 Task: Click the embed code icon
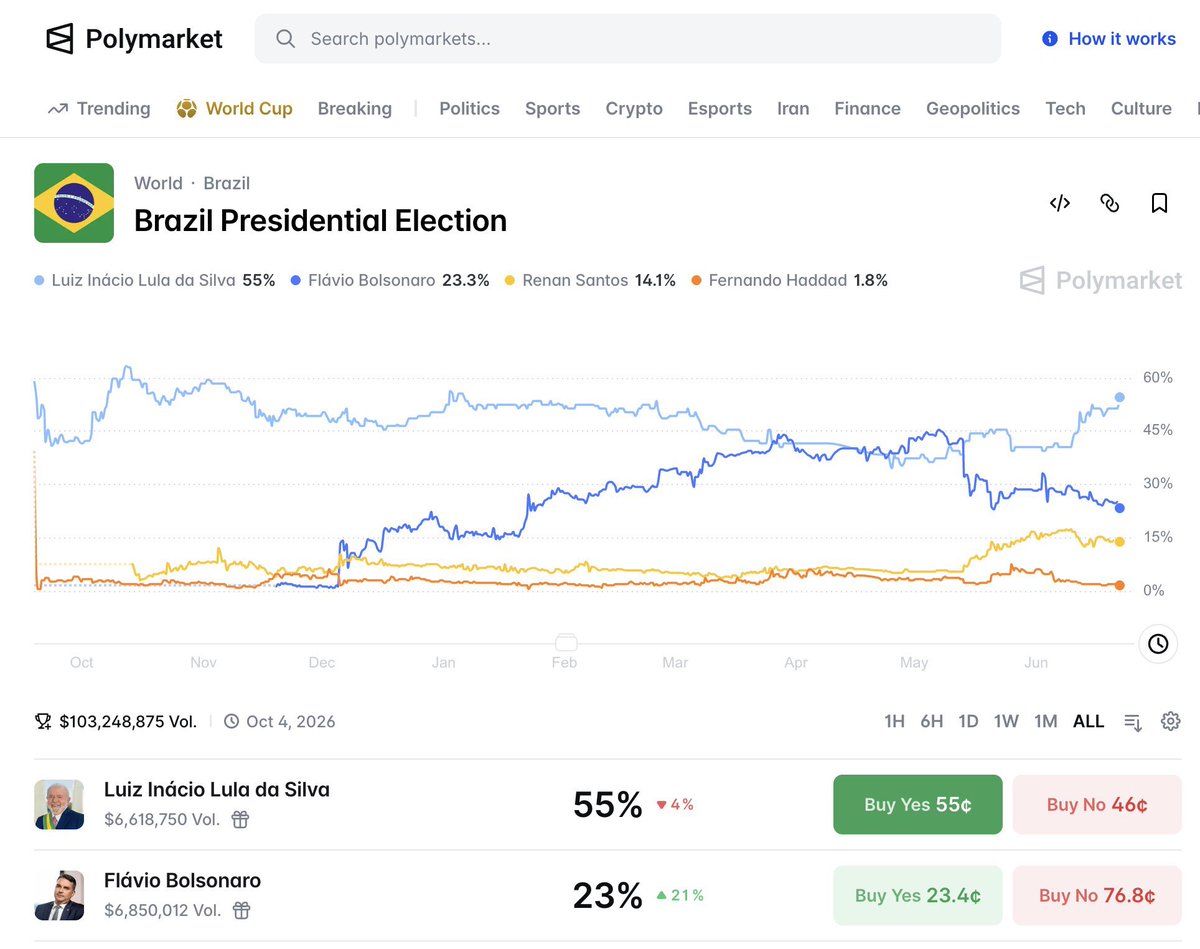pyautogui.click(x=1060, y=203)
